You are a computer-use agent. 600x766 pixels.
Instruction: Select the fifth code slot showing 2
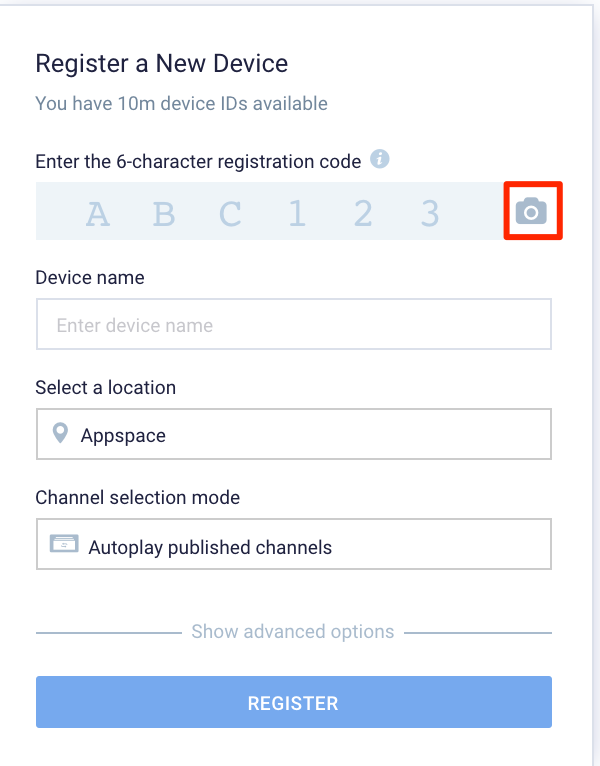pos(363,213)
